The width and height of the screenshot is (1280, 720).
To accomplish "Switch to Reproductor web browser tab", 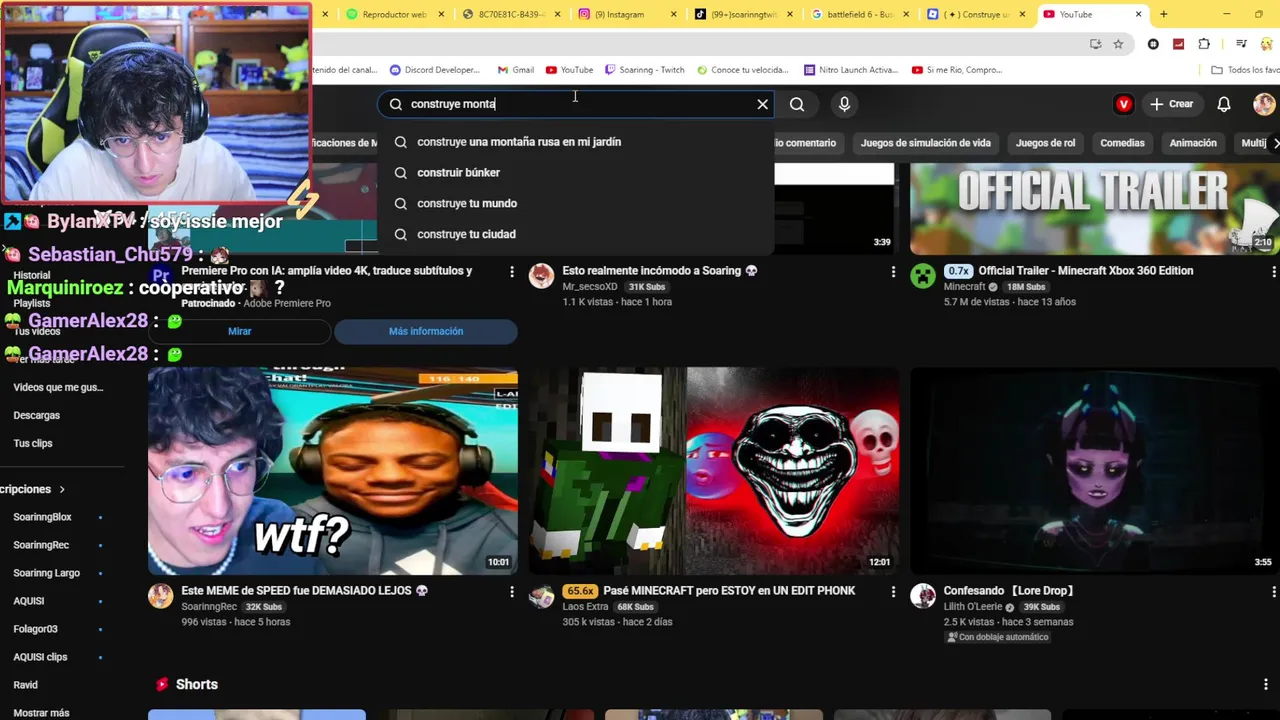I will (394, 15).
